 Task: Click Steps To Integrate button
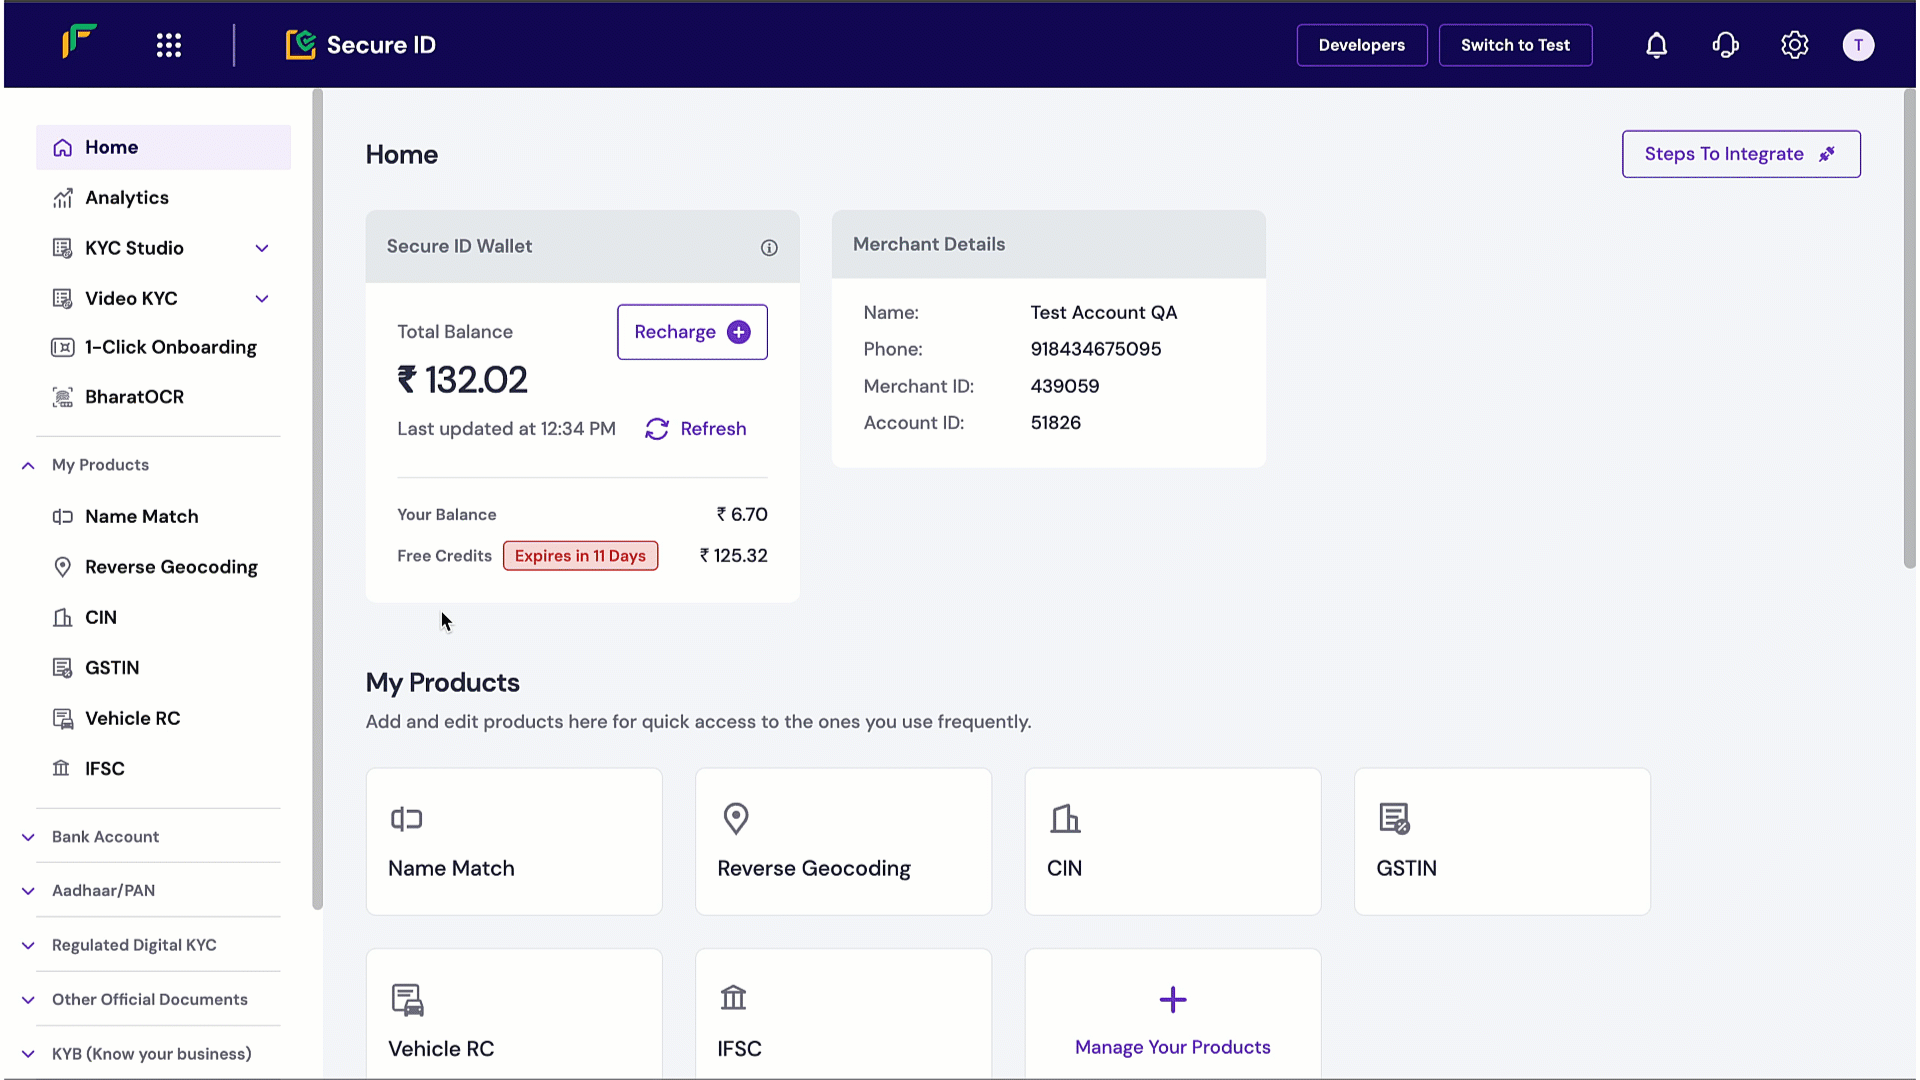[1740, 154]
